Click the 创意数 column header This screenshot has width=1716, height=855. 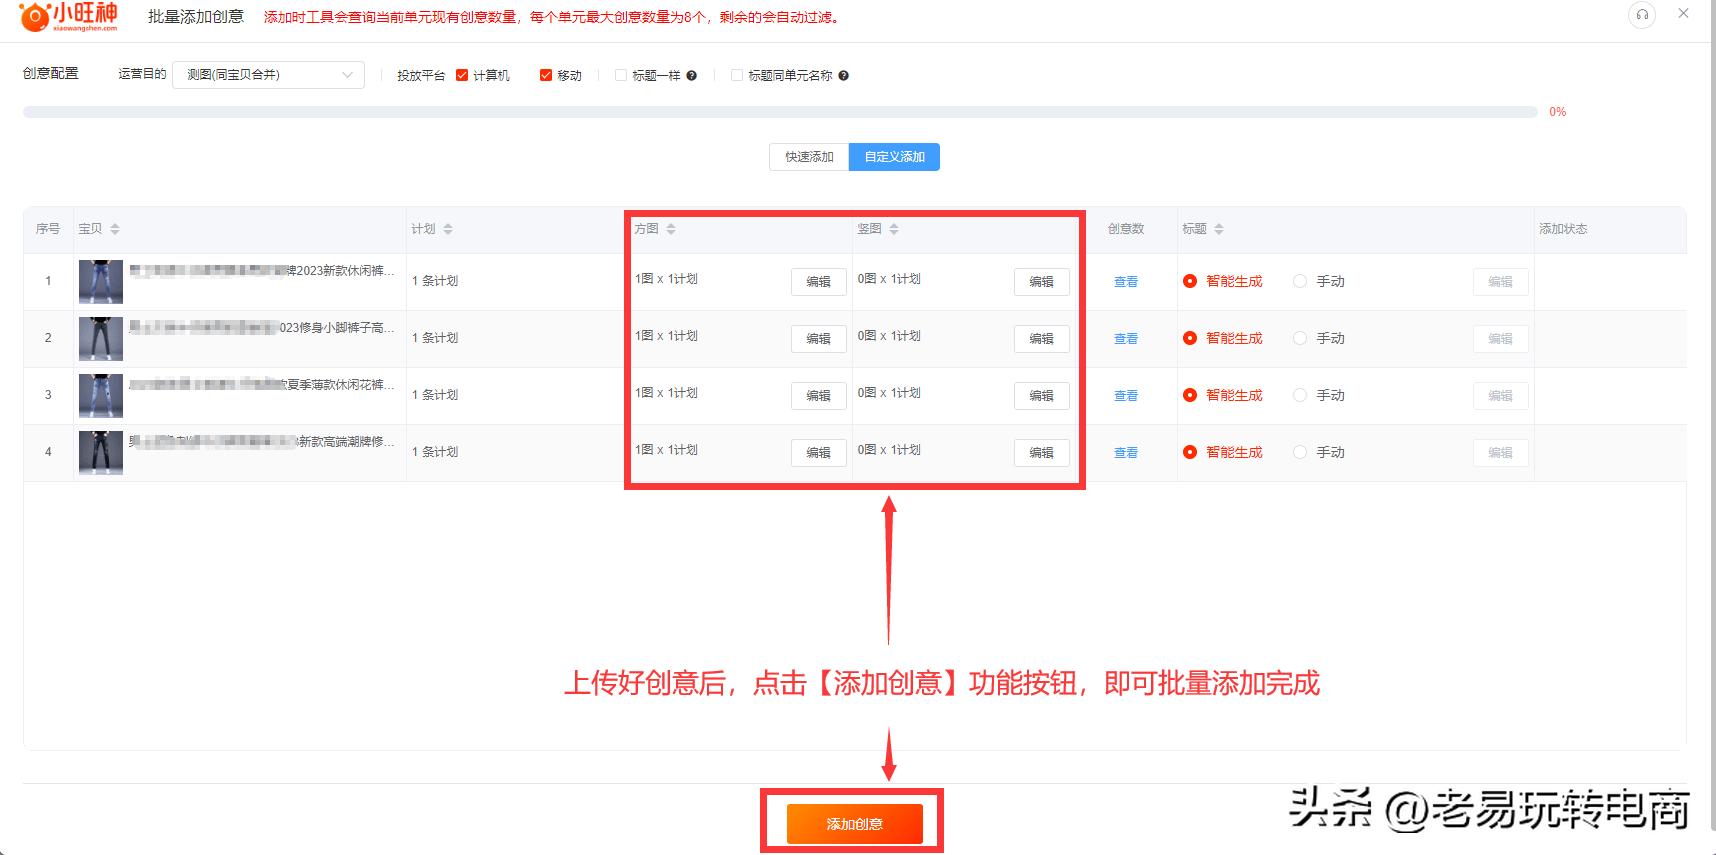(x=1126, y=229)
